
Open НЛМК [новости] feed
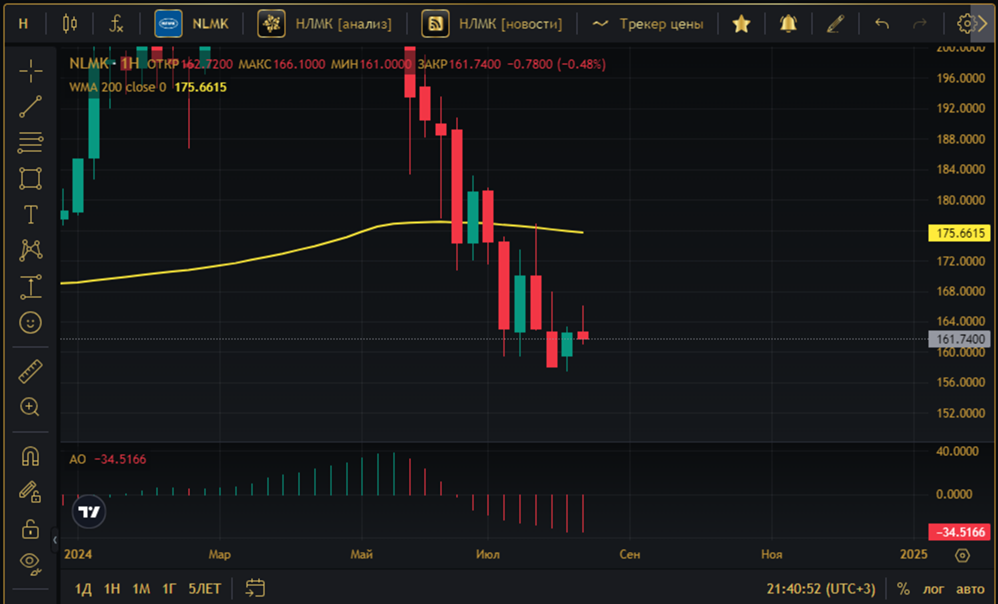(x=492, y=24)
